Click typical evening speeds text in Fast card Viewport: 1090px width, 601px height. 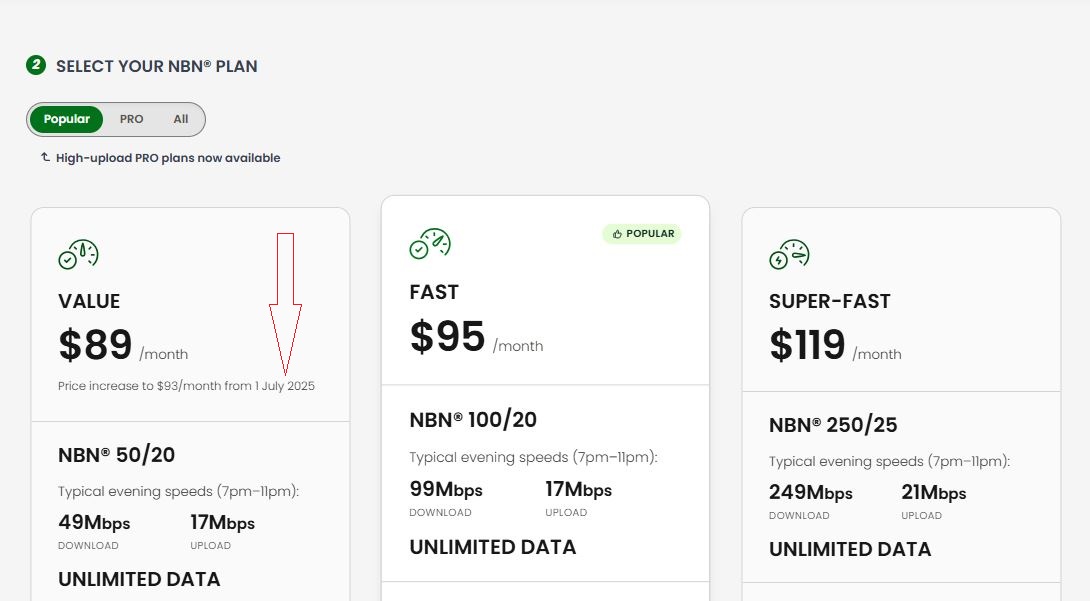coord(533,458)
